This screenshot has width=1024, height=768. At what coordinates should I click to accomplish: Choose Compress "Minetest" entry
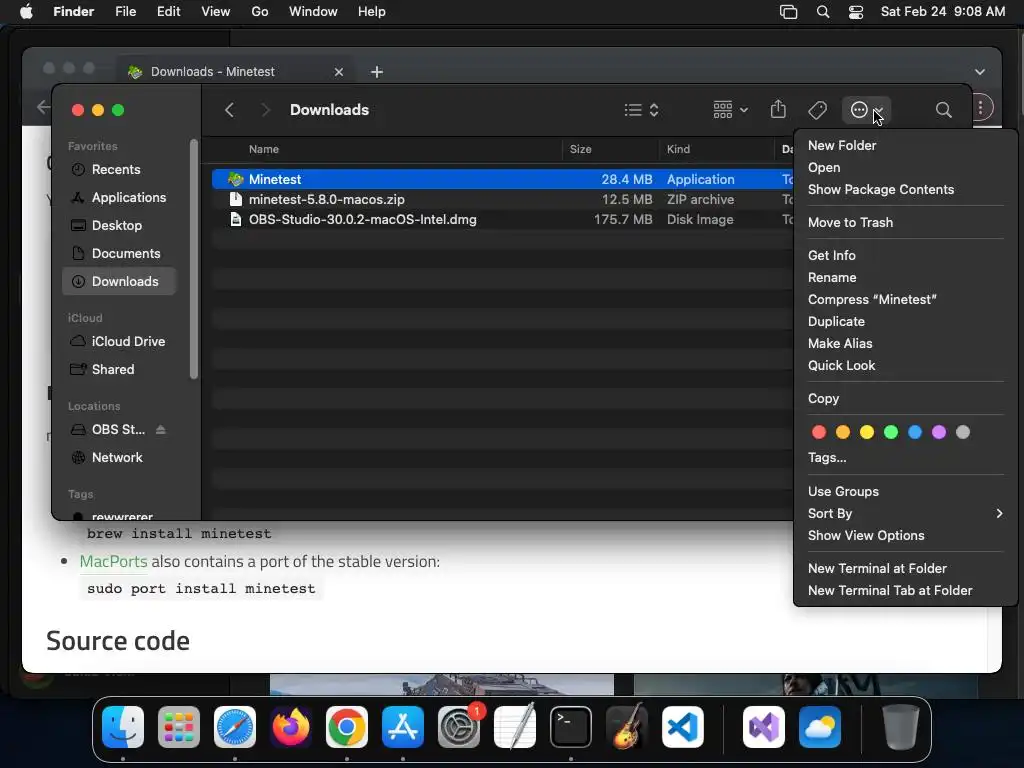pos(905,300)
